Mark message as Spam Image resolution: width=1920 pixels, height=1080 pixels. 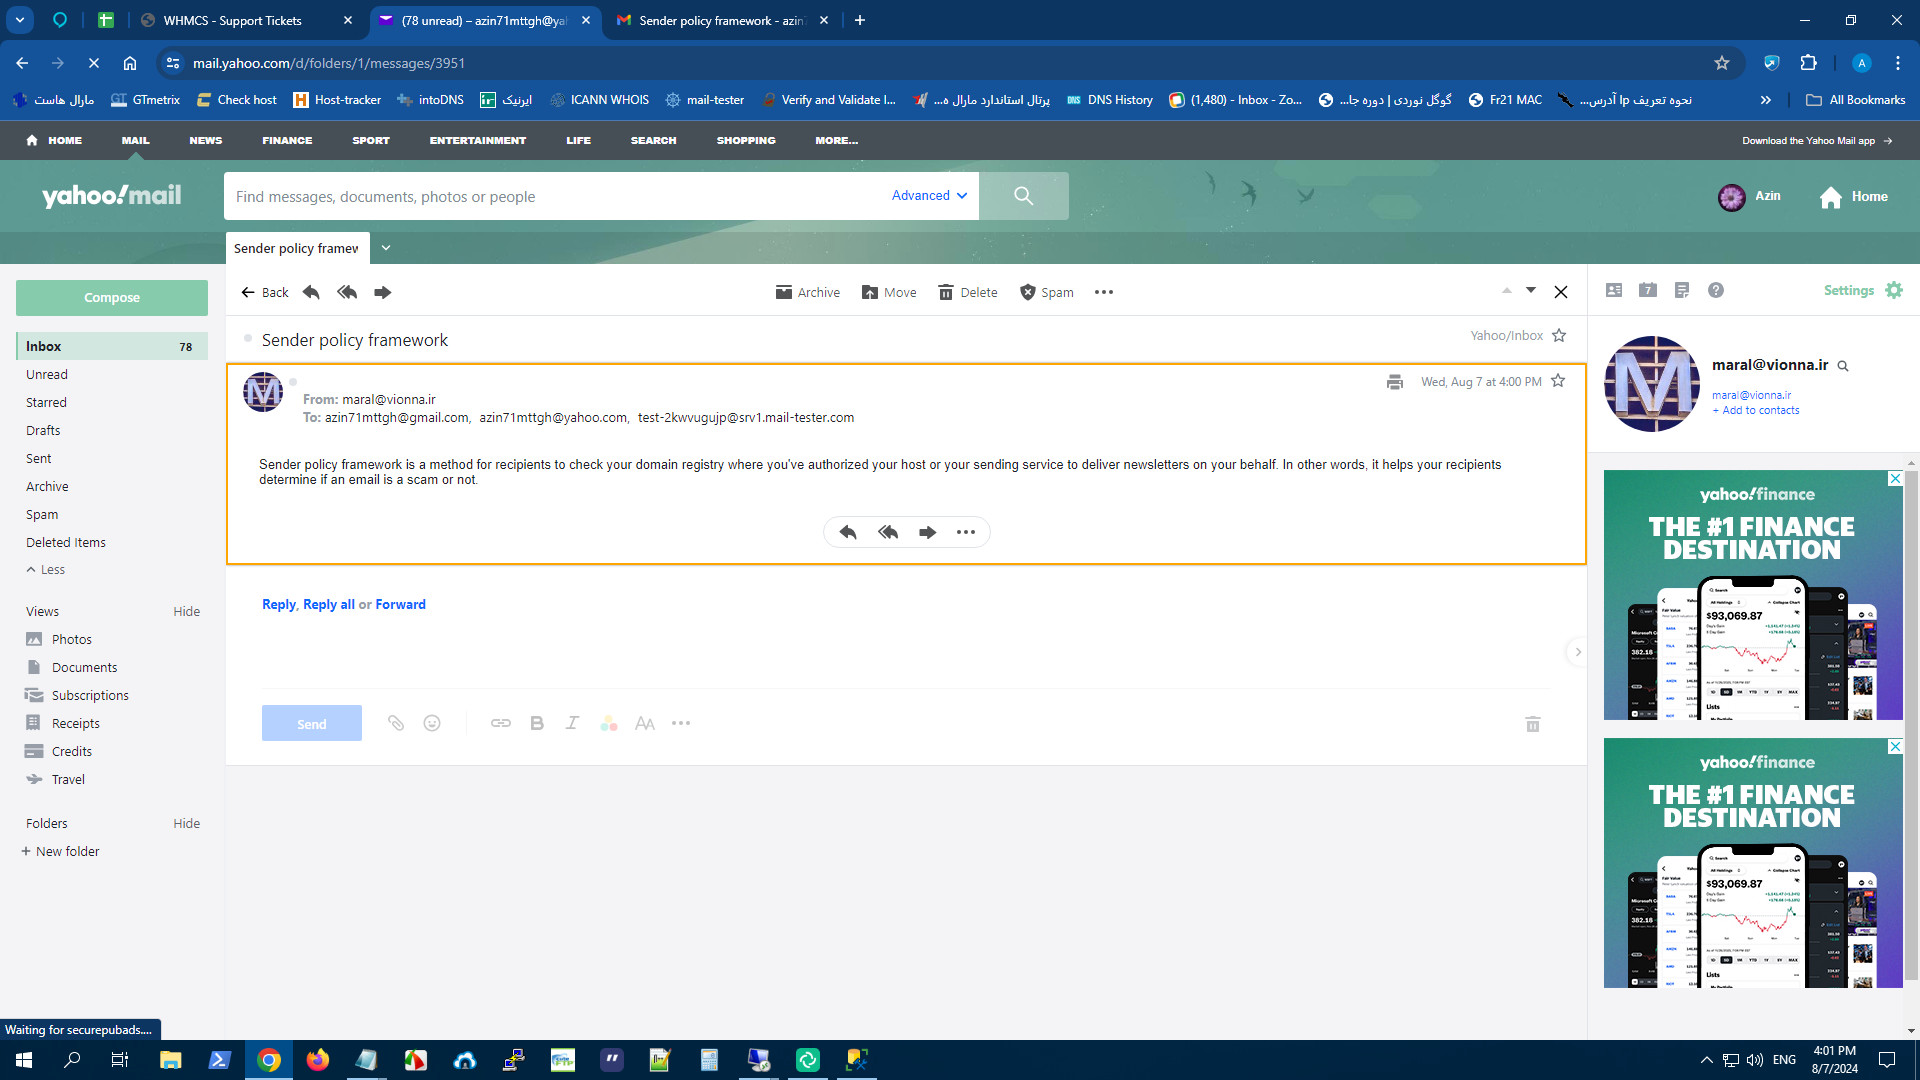(x=1046, y=292)
